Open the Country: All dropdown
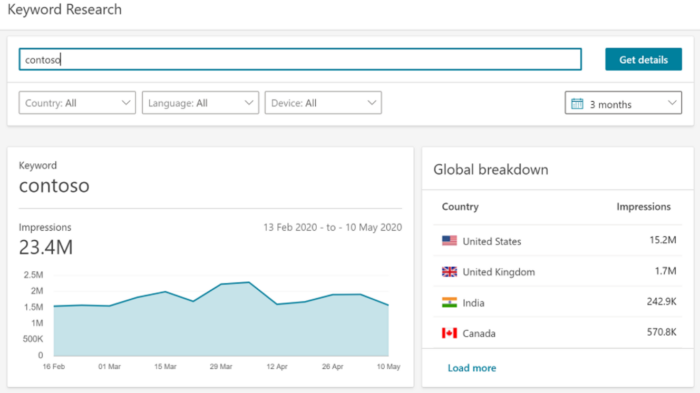 click(77, 103)
